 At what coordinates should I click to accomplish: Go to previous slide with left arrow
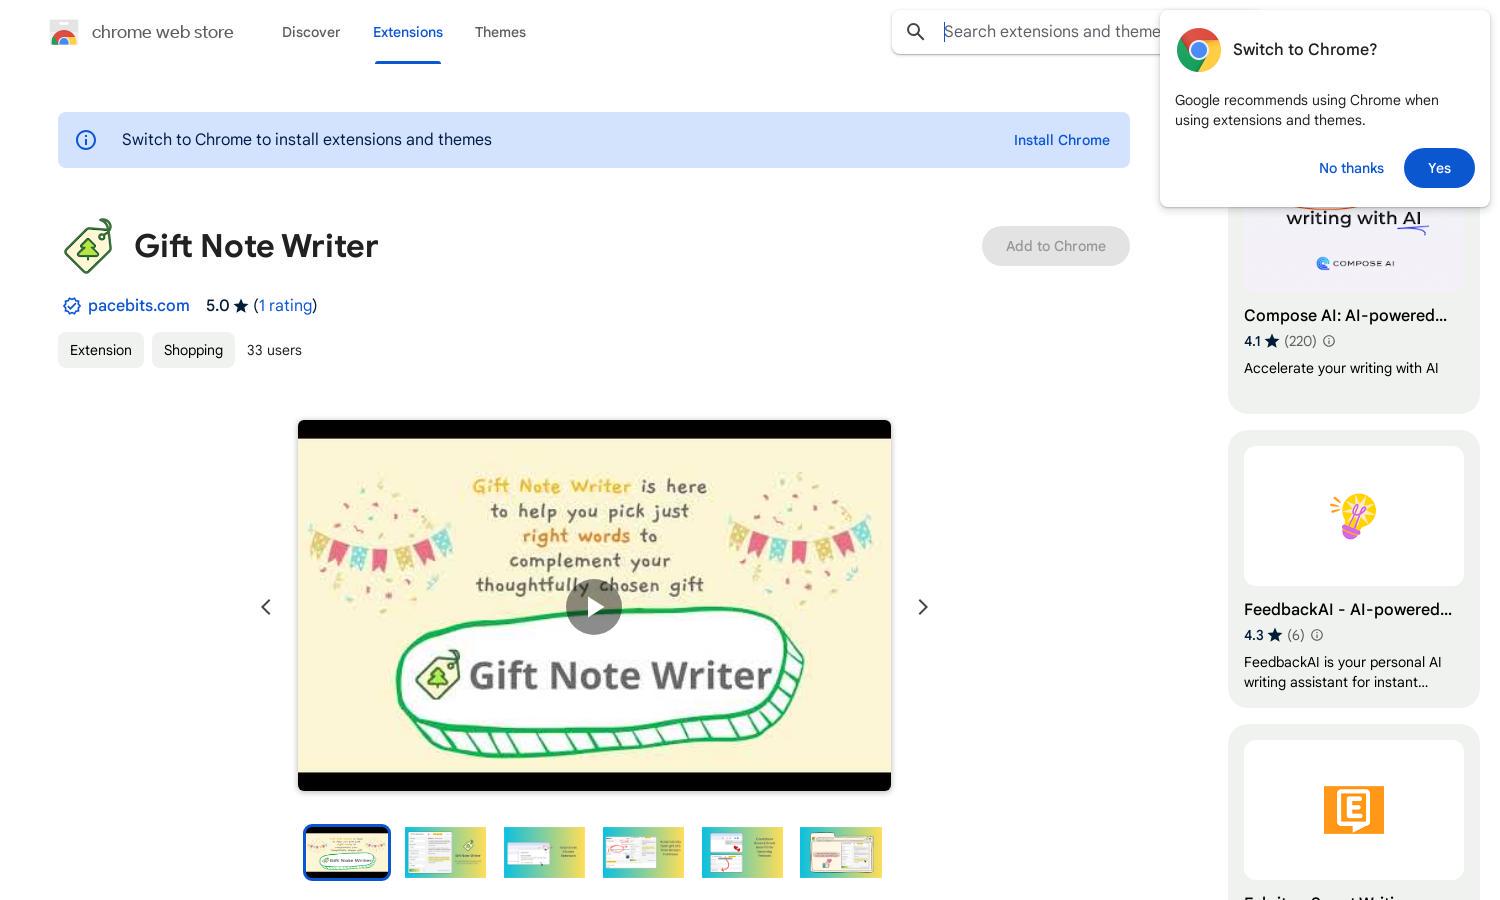pyautogui.click(x=266, y=607)
